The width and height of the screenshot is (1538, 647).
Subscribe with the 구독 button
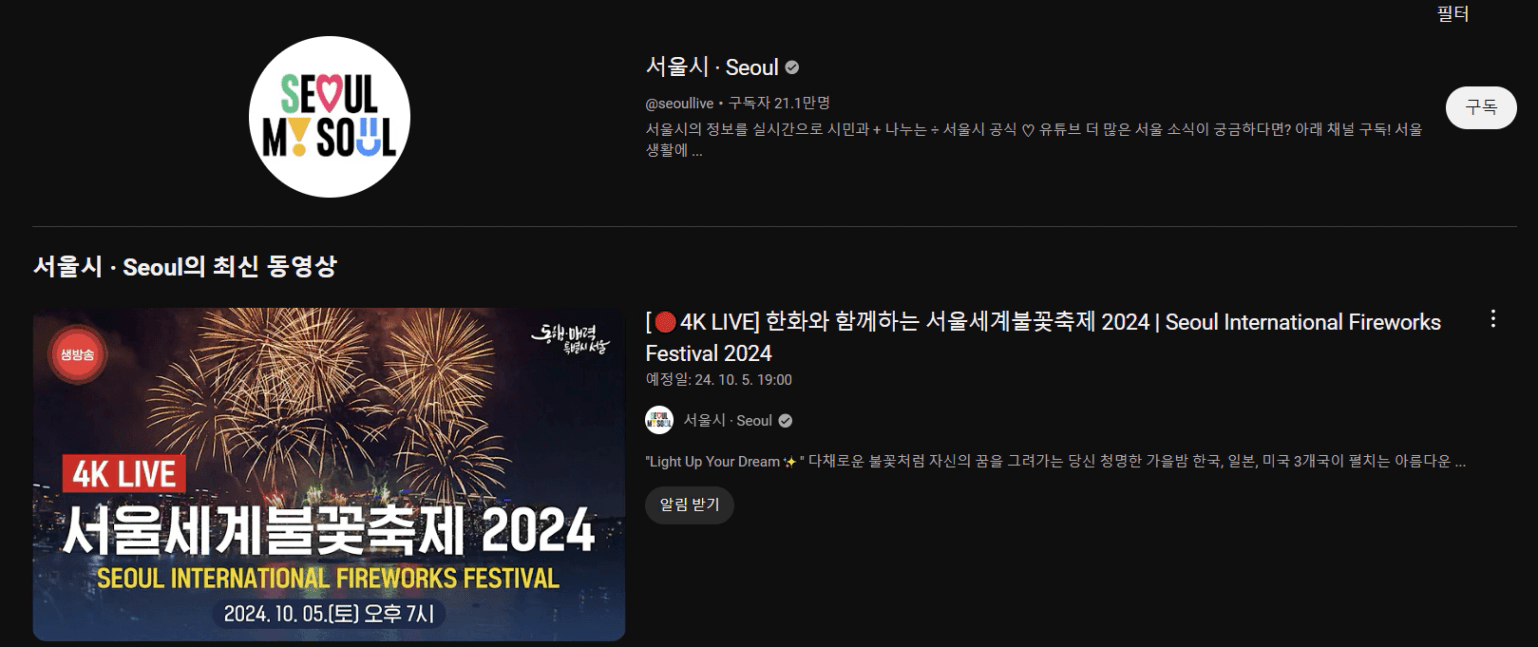[x=1481, y=108]
